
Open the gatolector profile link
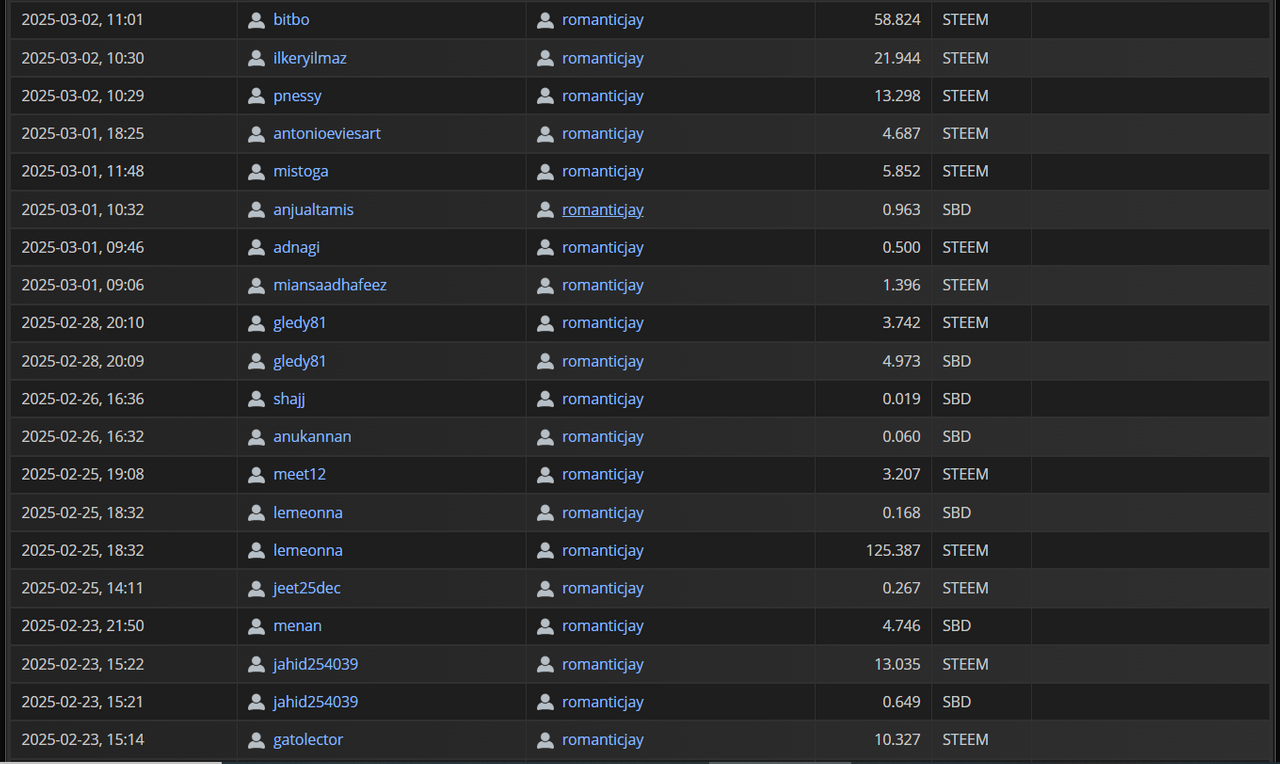pyautogui.click(x=308, y=740)
